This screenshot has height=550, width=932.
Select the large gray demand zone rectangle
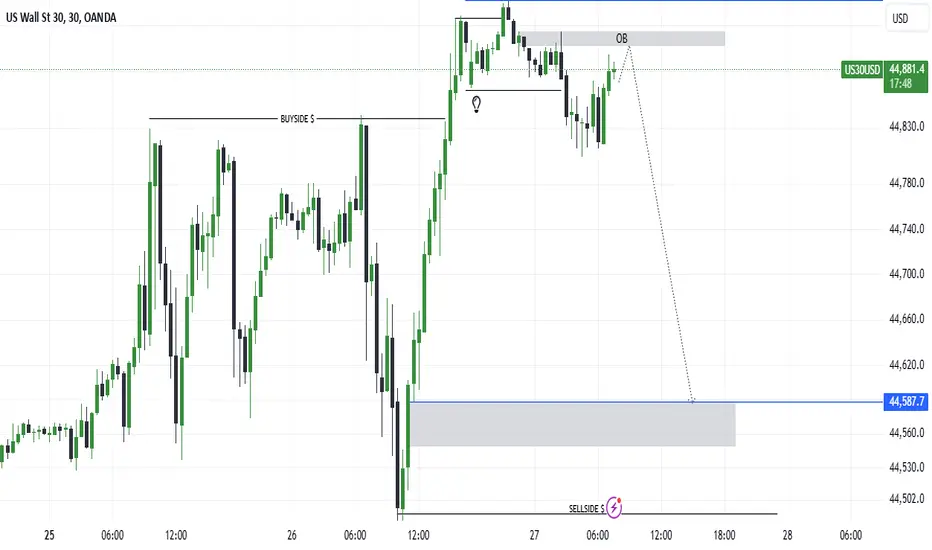pos(572,424)
